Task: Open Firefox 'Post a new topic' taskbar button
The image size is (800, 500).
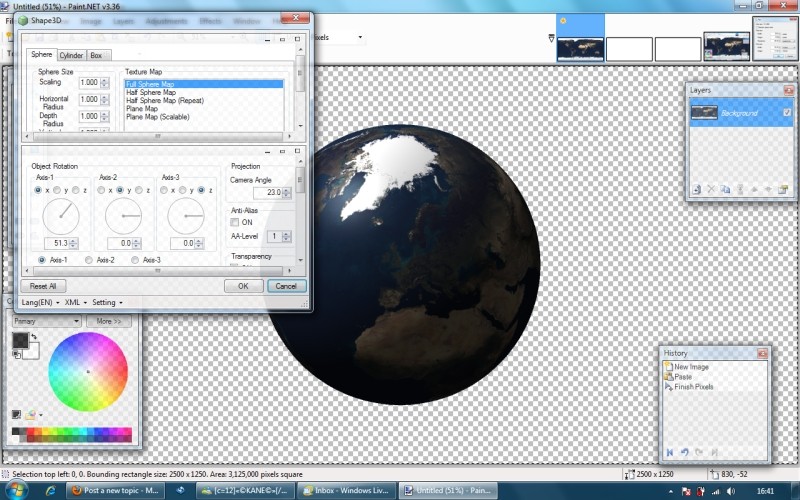Action: click(115, 491)
